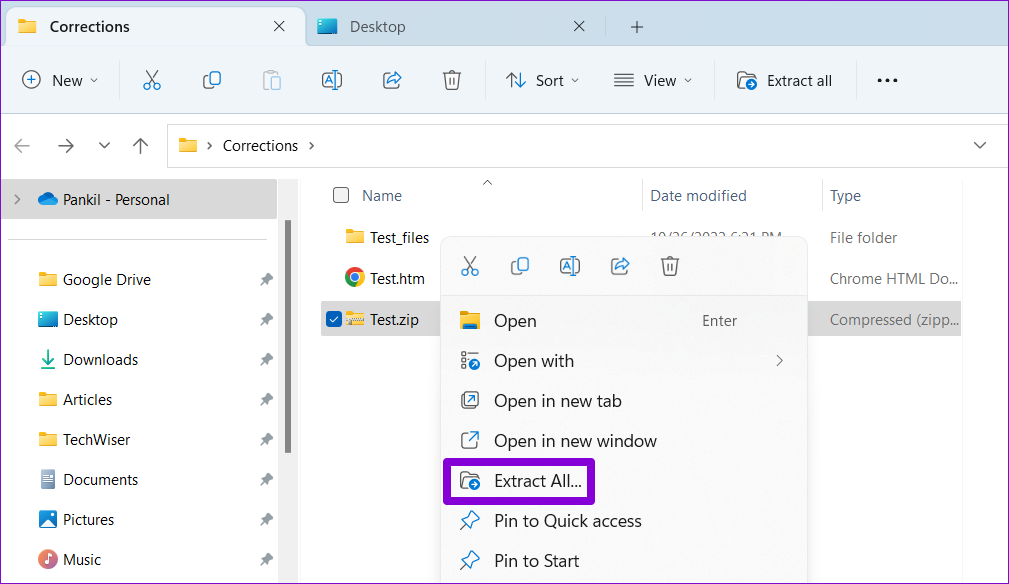Click pin icon next to TechWiser
The image size is (1009, 584).
266,440
